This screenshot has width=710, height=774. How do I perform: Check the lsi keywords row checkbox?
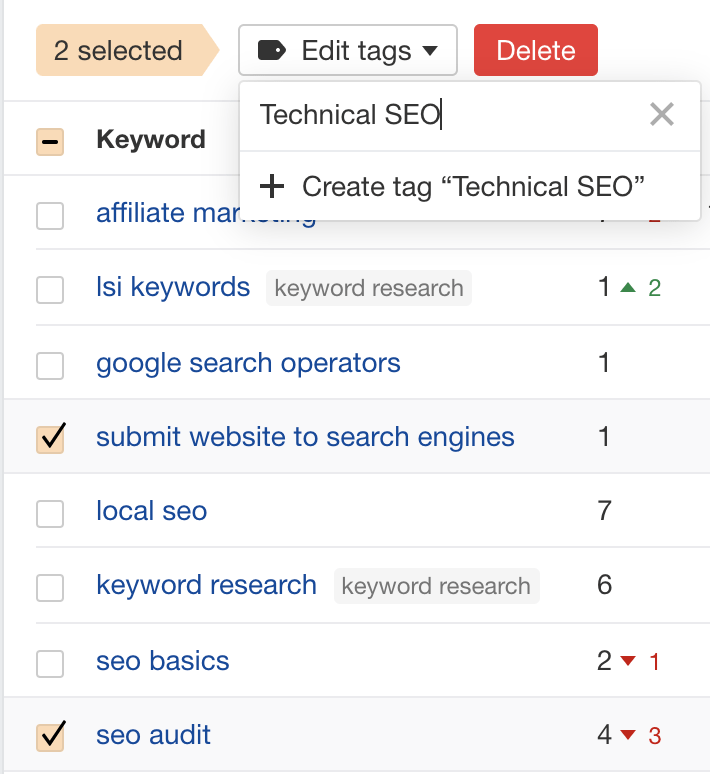tap(50, 290)
